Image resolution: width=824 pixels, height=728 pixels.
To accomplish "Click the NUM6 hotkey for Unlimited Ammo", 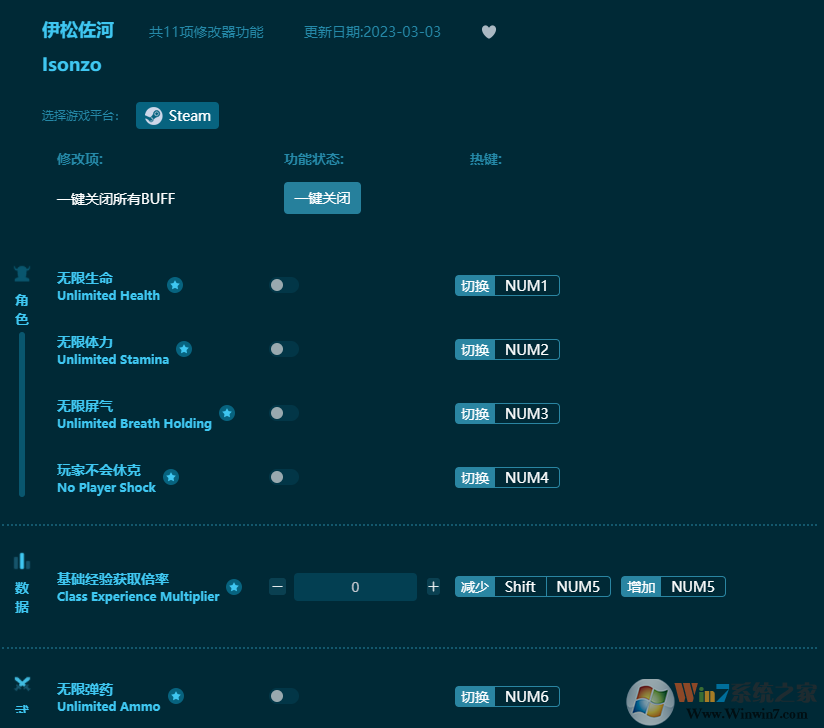I will point(527,698).
